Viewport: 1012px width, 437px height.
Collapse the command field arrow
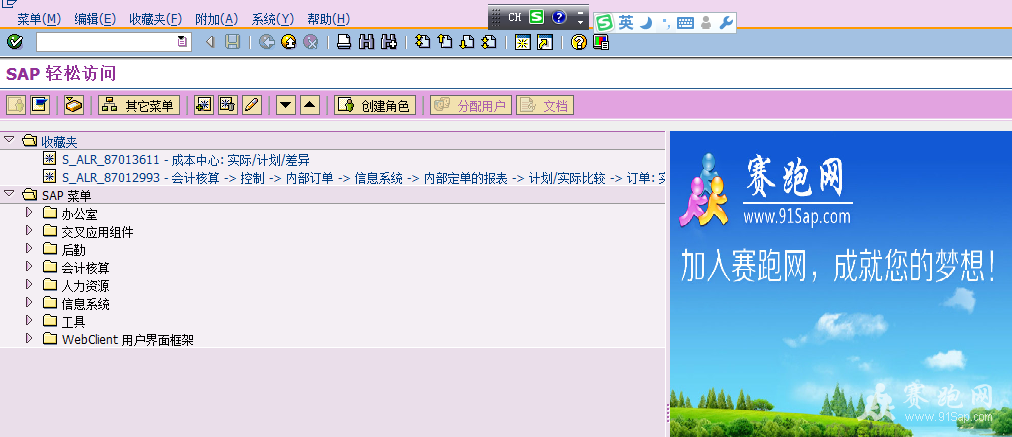[210, 43]
